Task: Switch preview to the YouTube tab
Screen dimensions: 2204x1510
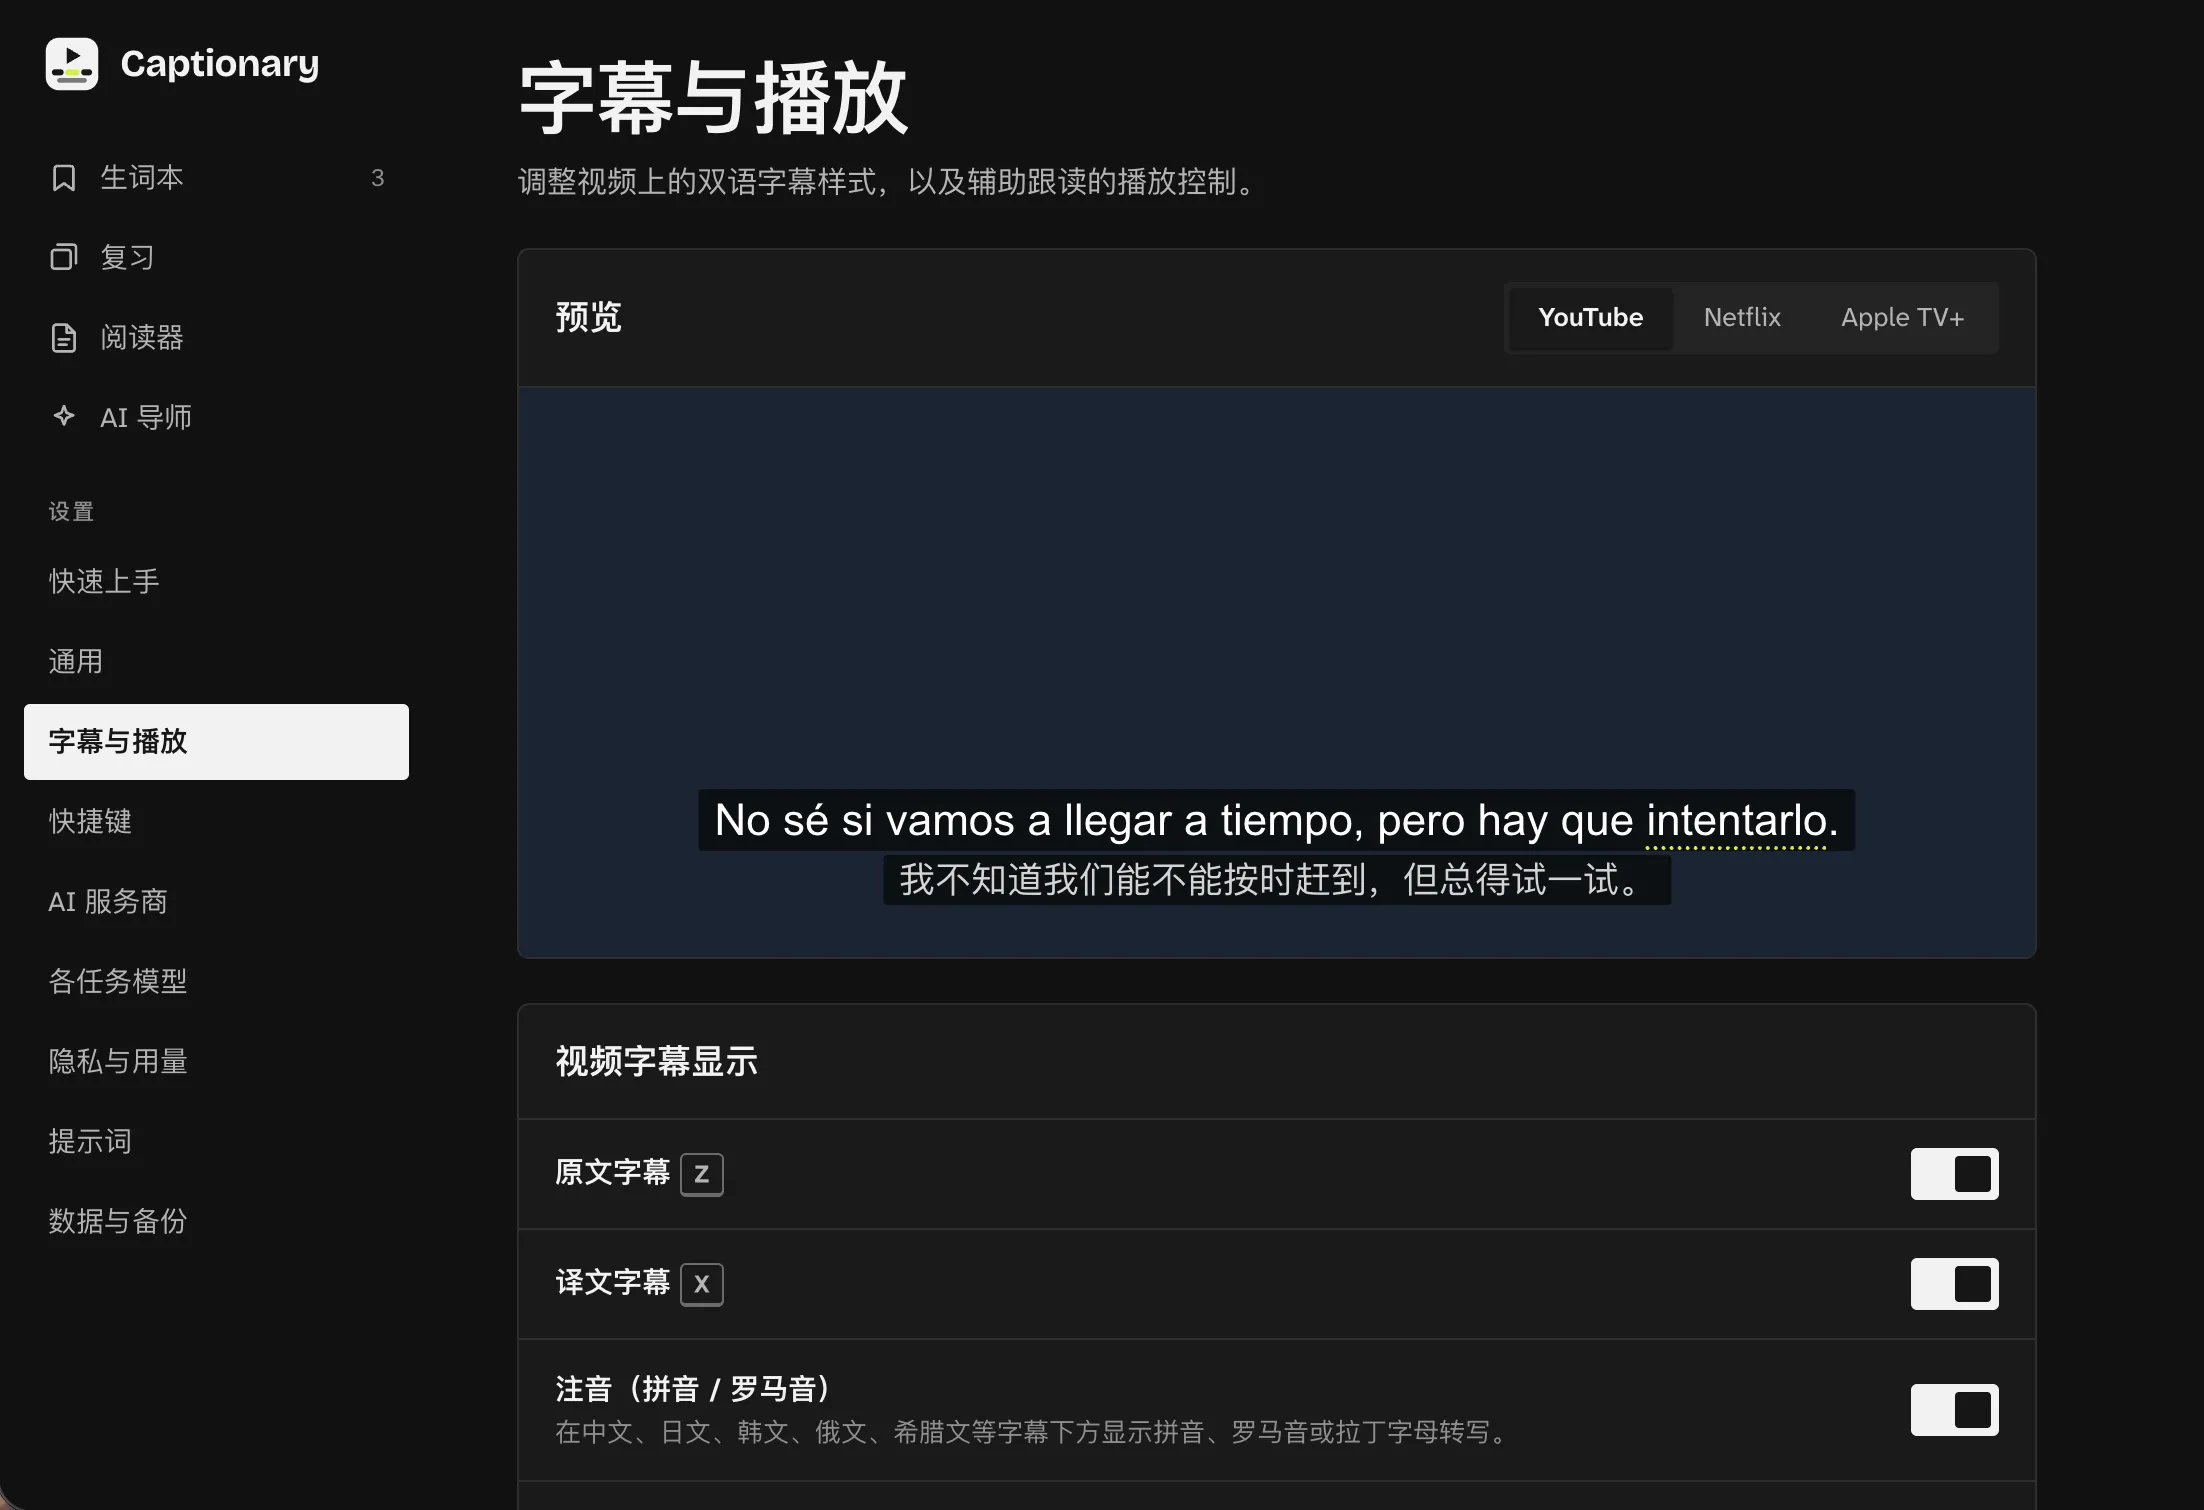Action: coord(1590,318)
